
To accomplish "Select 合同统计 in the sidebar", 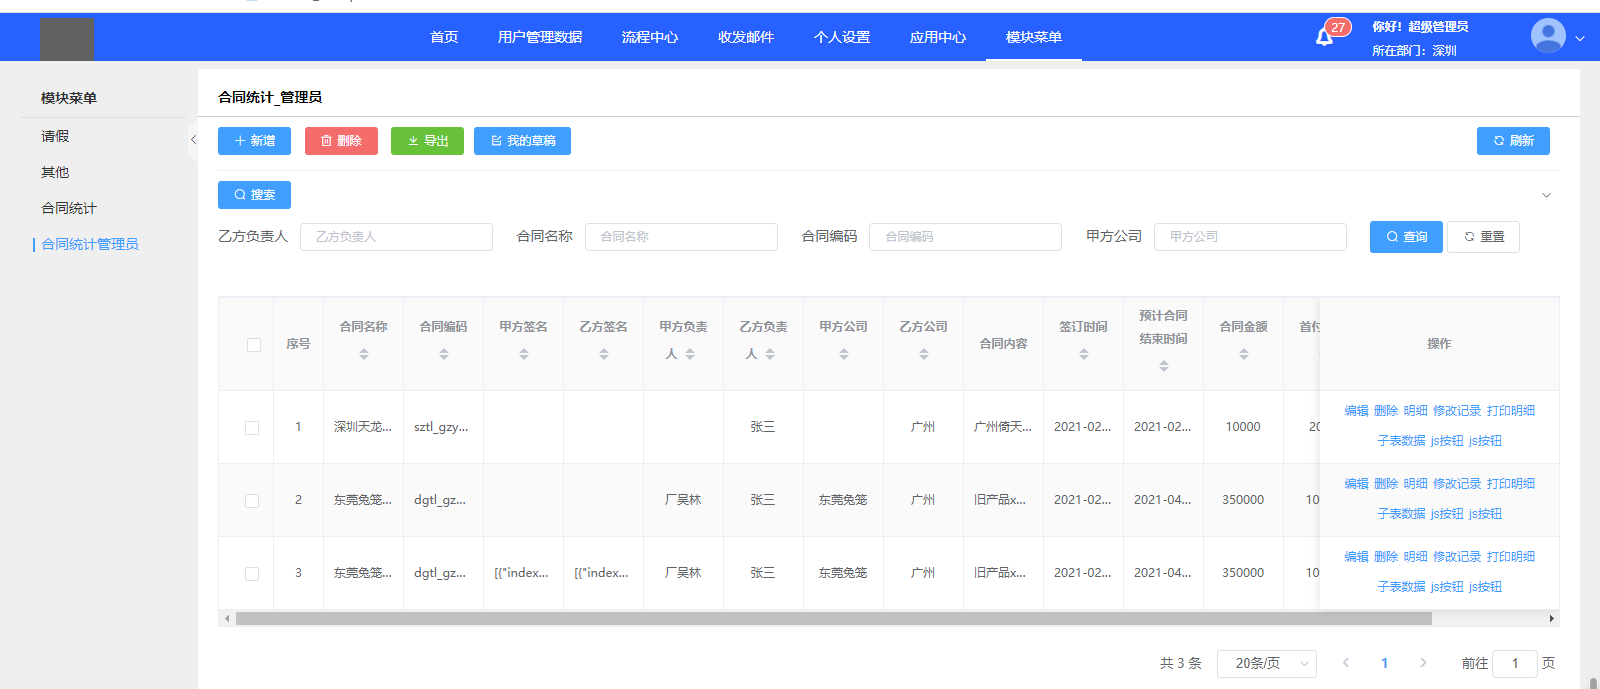I will click(x=69, y=208).
